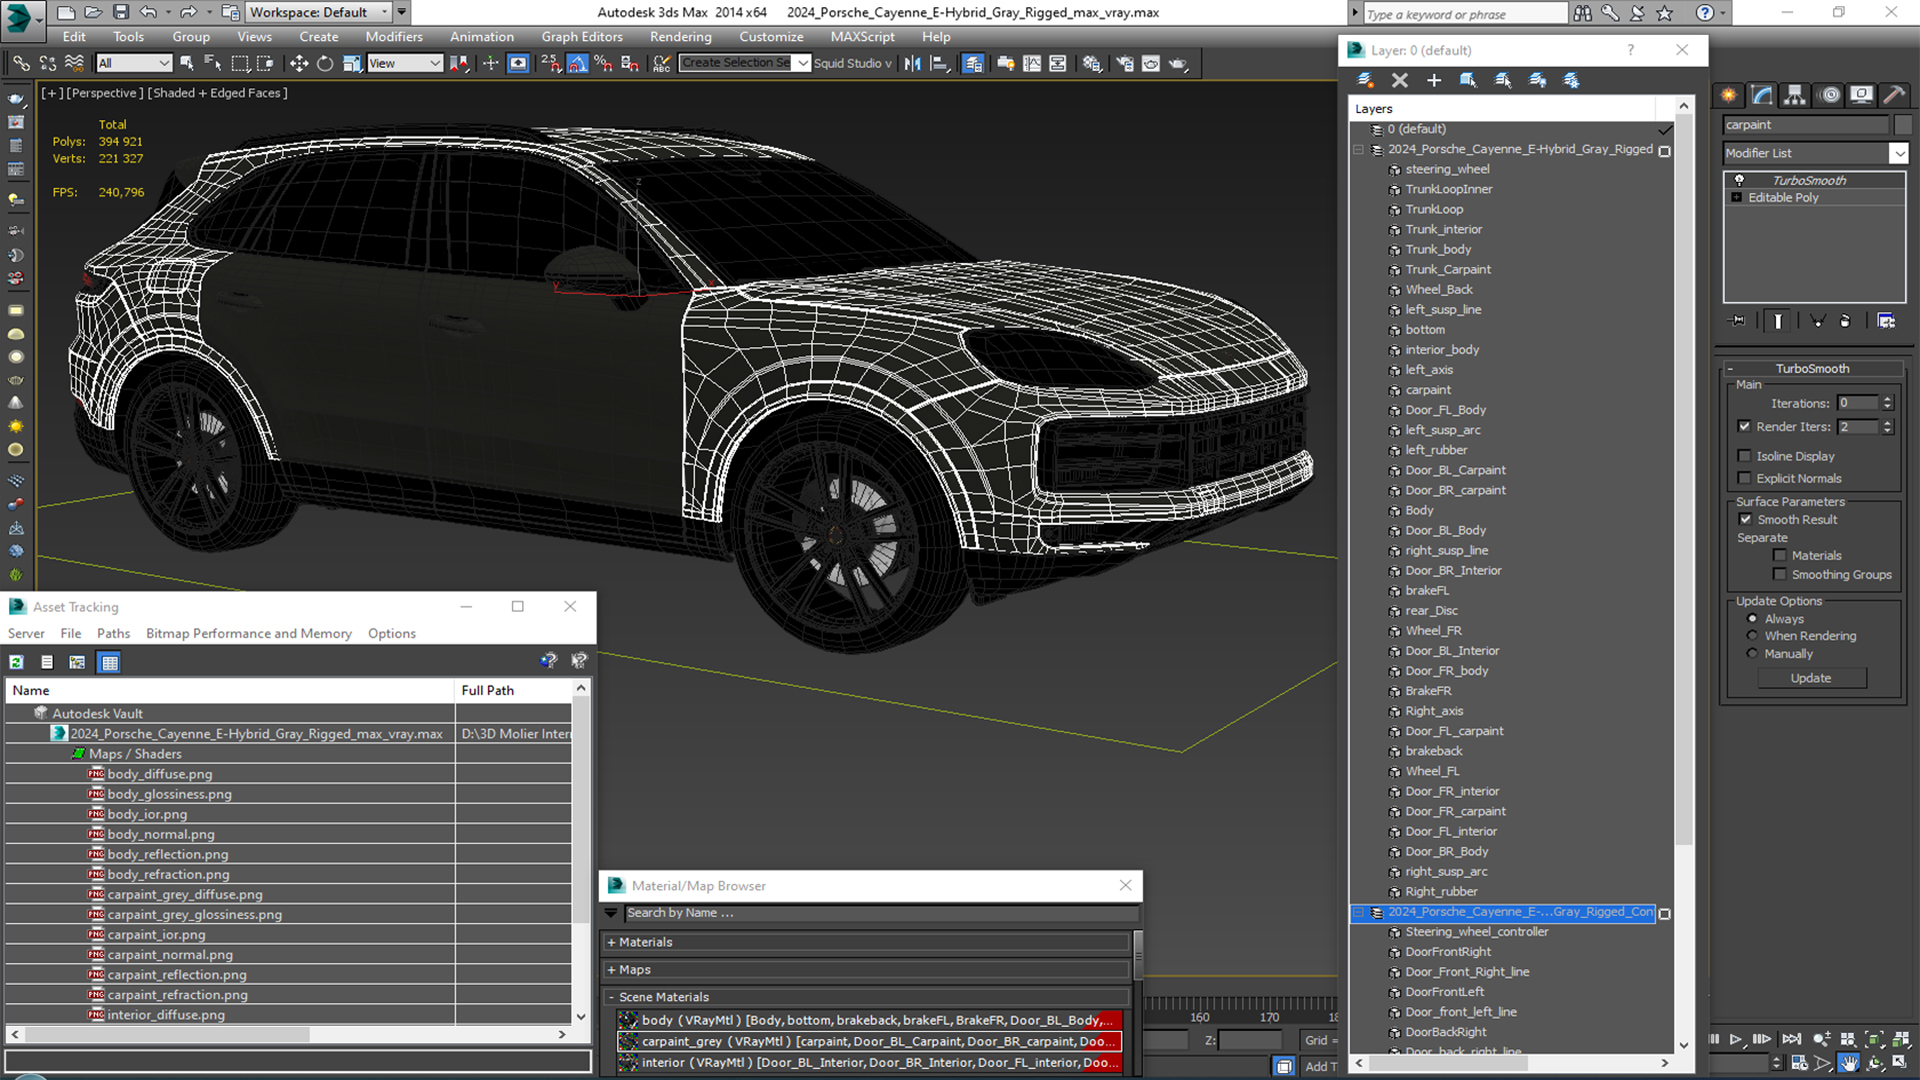The width and height of the screenshot is (1920, 1080).
Task: Enable Isoline Display checkbox
Action: (1745, 456)
